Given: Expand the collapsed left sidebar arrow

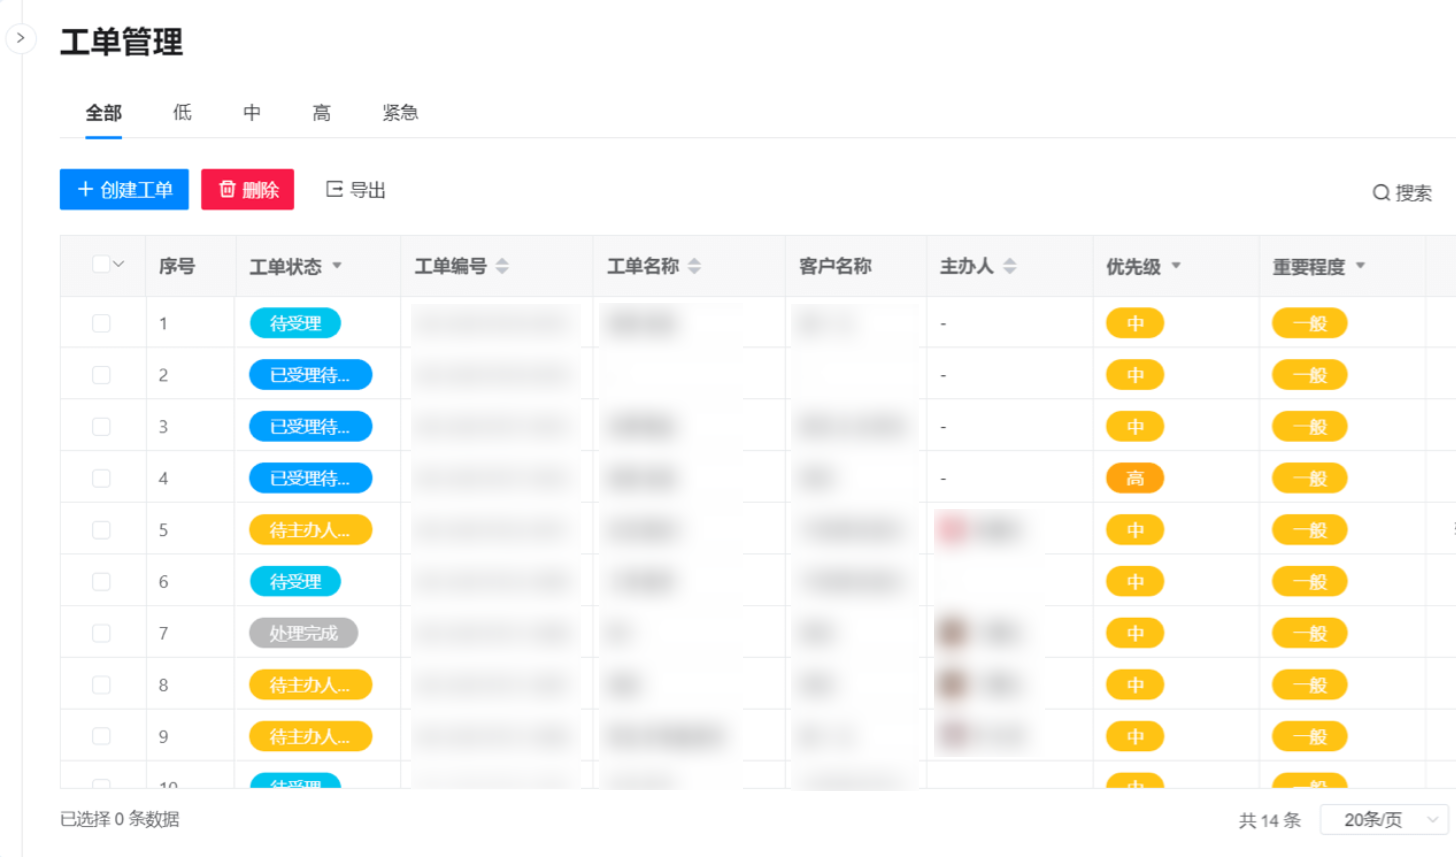Looking at the screenshot, I should coord(20,38).
